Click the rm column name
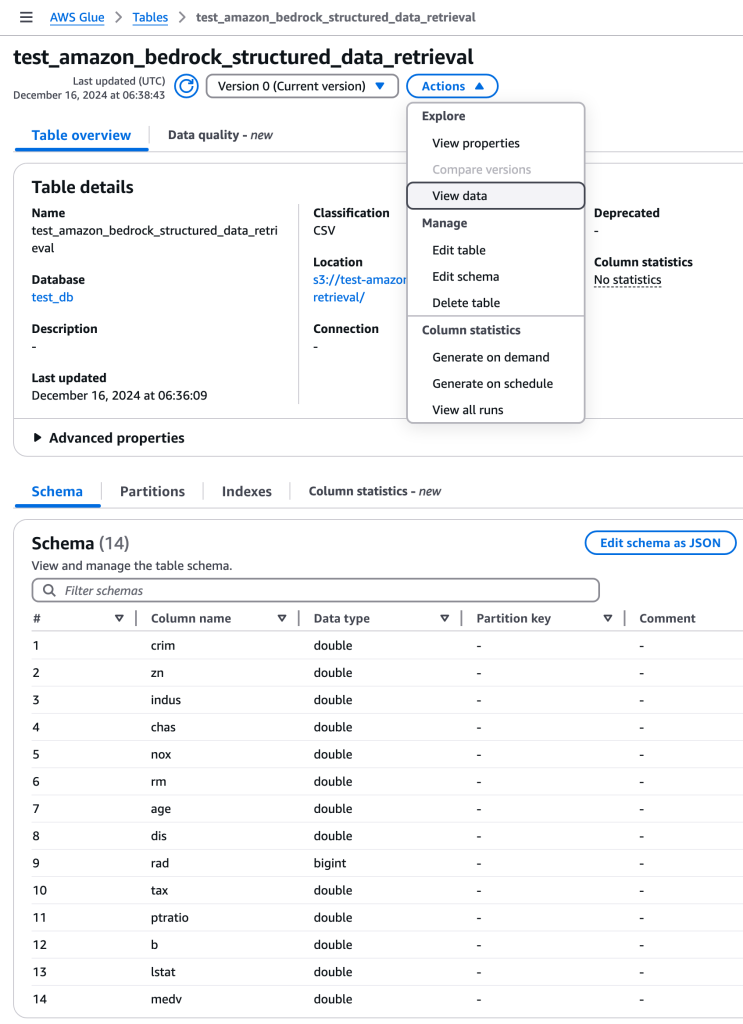Image resolution: width=743 pixels, height=1024 pixels. coord(159,782)
